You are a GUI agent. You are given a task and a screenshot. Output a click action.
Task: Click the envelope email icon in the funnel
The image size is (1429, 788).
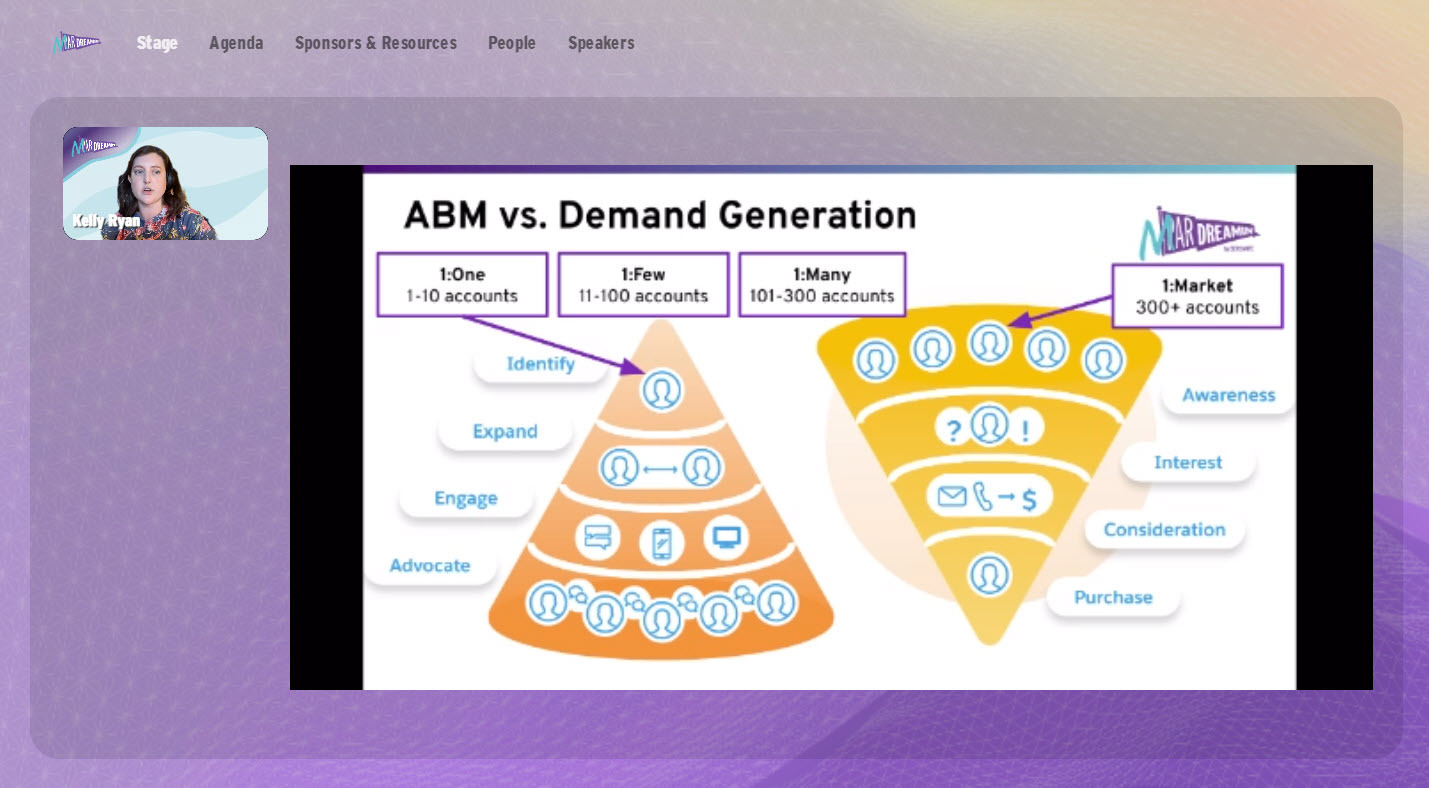[952, 496]
